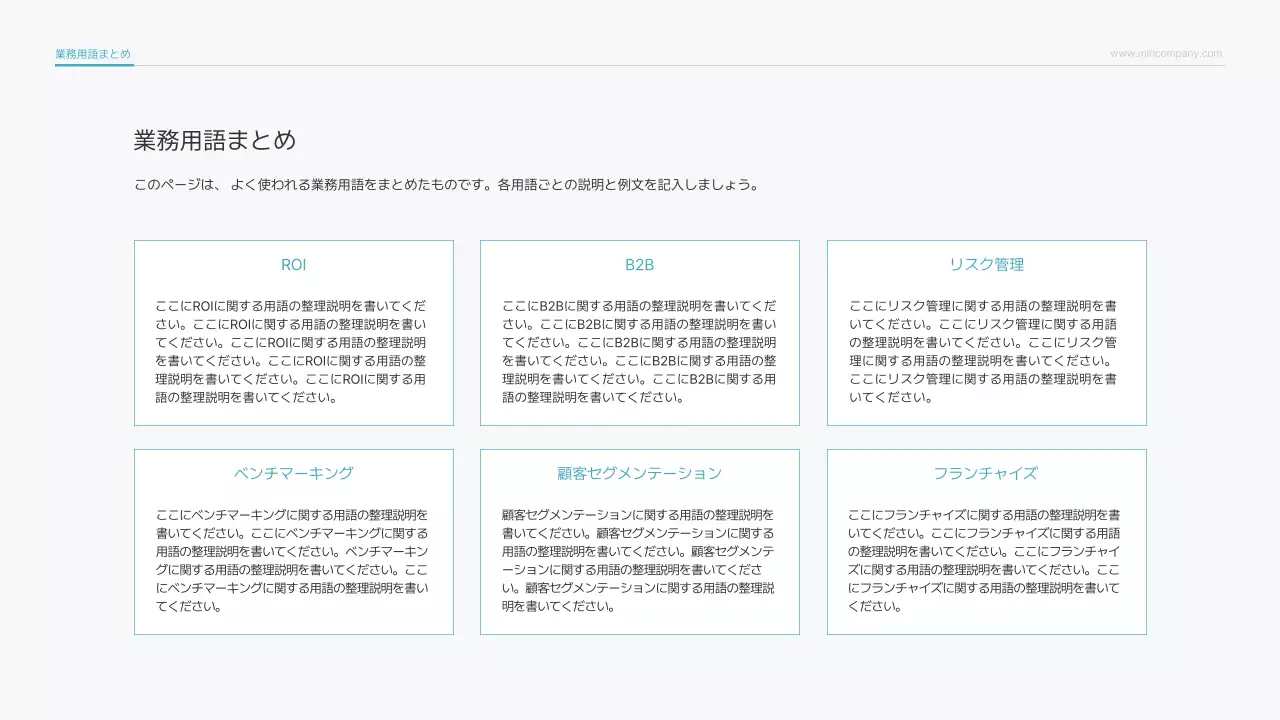This screenshot has height=720, width=1280.
Task: Click the ベンチマーキング description paragraph
Action: click(x=292, y=560)
